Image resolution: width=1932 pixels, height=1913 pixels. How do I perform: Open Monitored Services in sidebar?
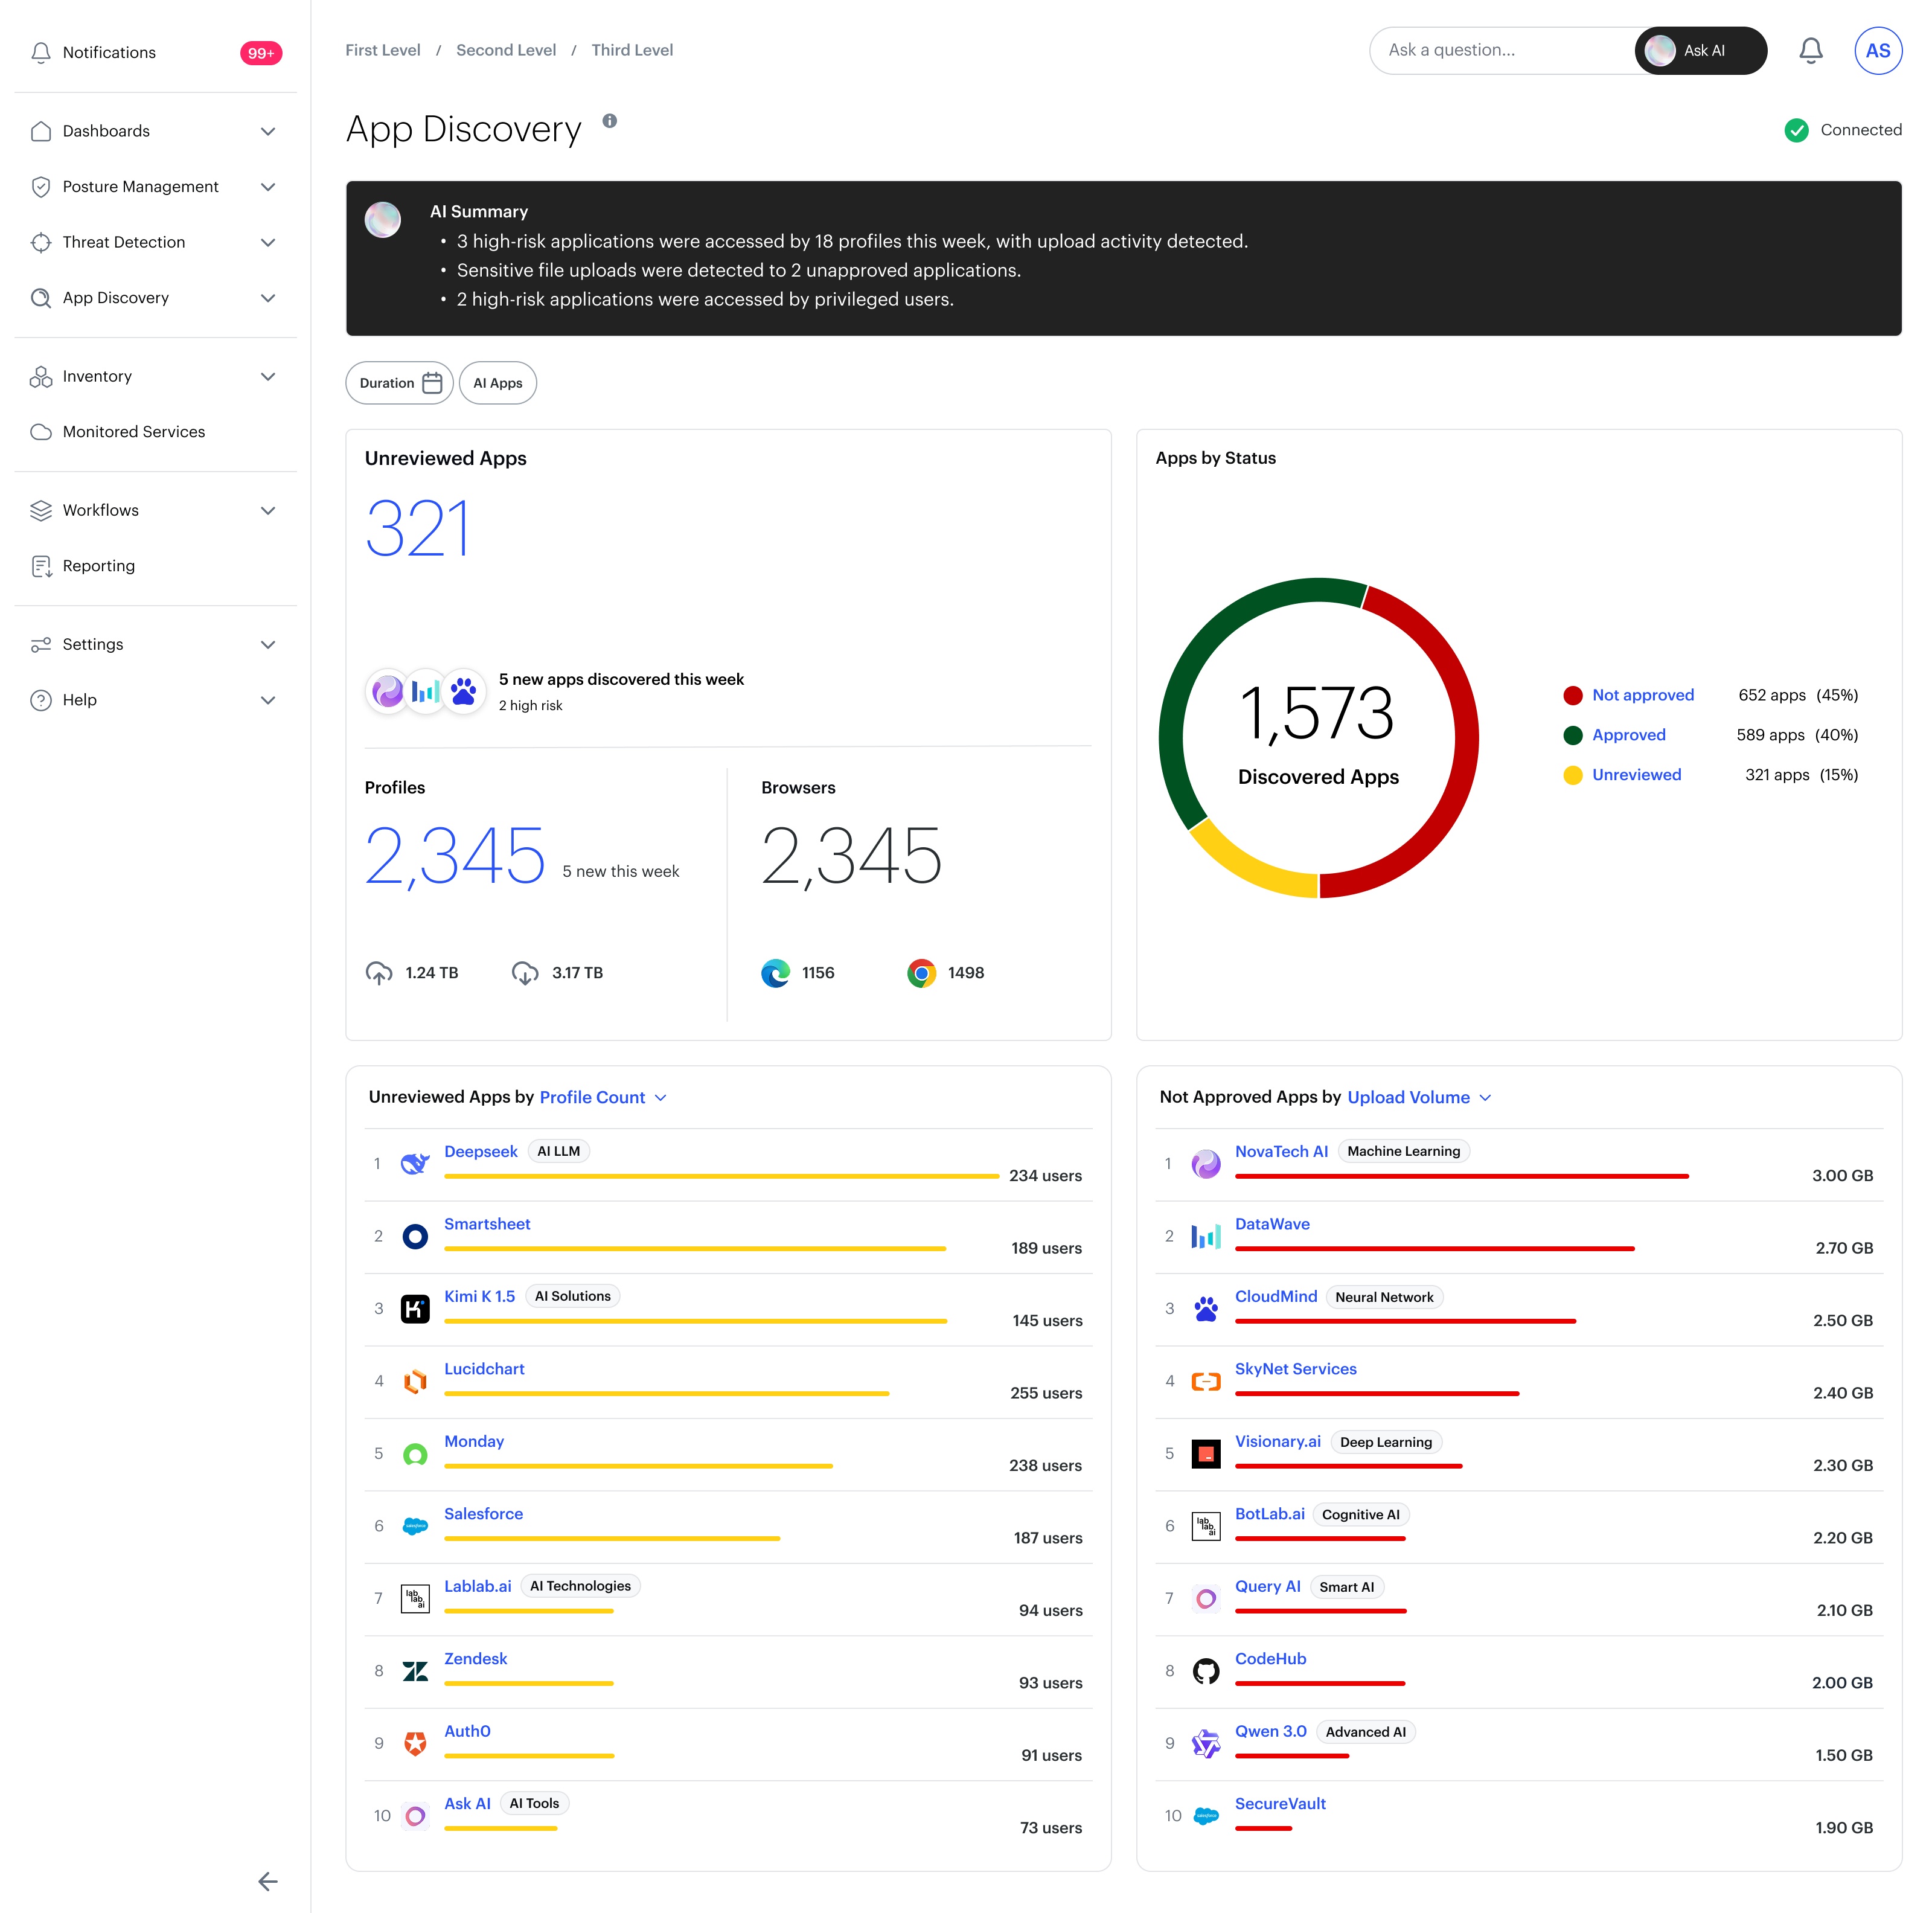coord(133,432)
